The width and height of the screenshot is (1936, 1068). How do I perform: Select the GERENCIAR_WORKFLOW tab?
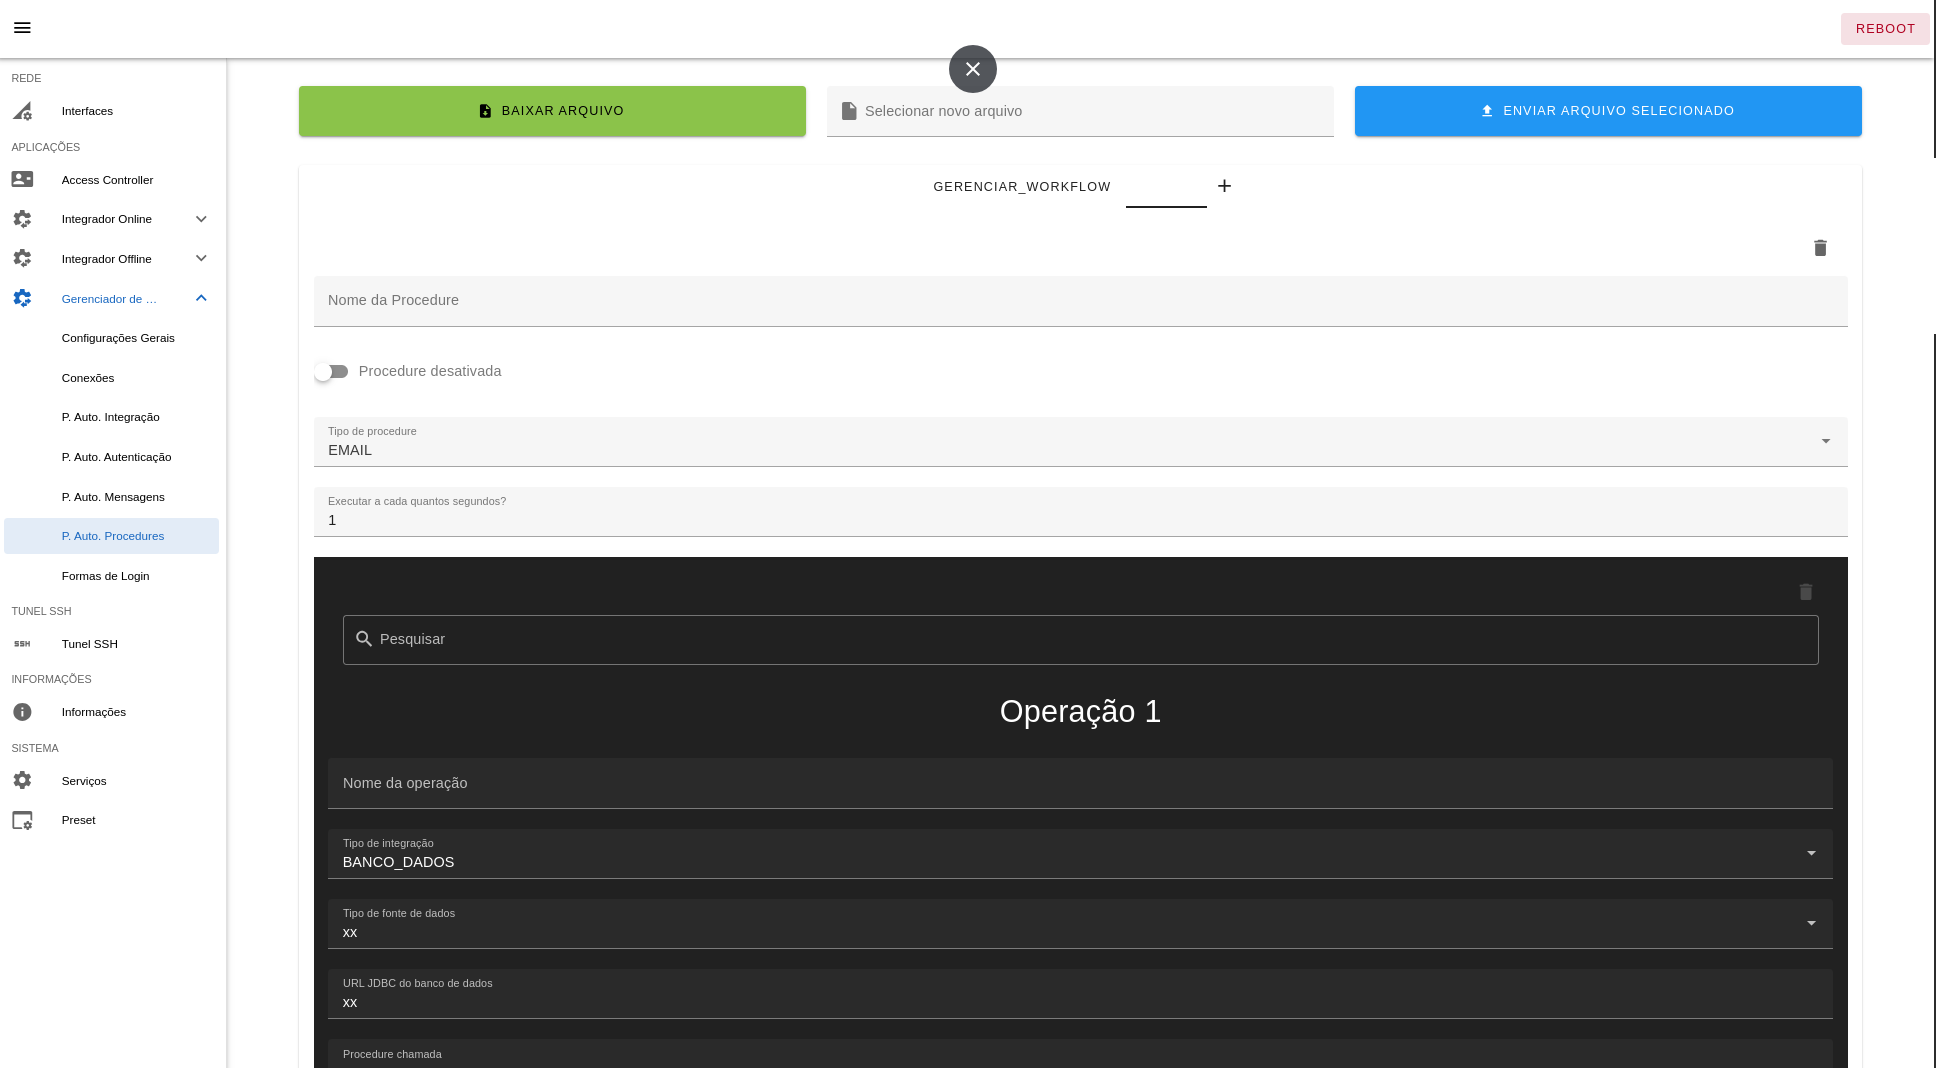pyautogui.click(x=1021, y=187)
